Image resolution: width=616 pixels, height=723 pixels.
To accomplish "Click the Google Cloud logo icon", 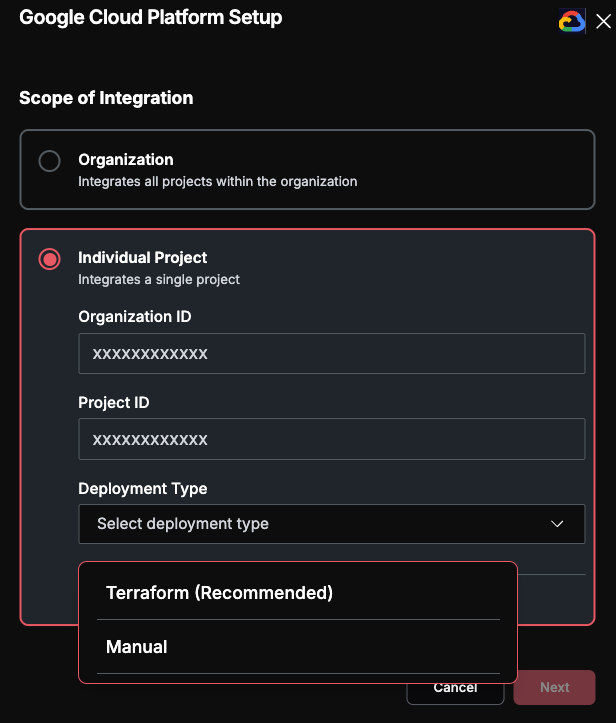I will 572,21.
